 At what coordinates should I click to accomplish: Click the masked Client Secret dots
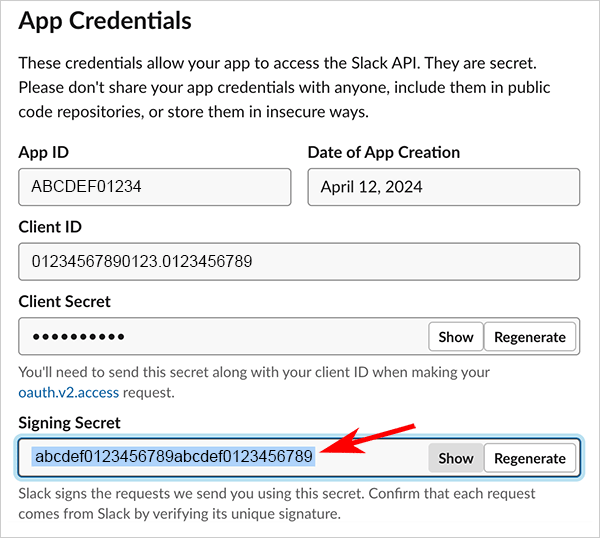click(x=78, y=337)
